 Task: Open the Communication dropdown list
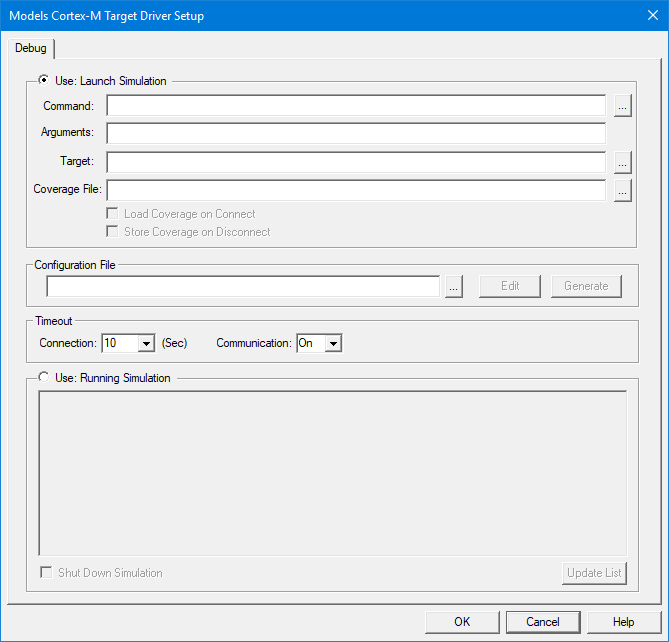333,343
